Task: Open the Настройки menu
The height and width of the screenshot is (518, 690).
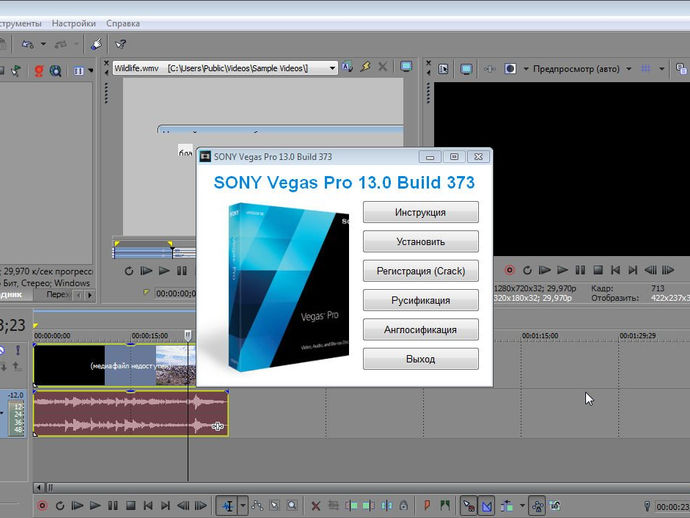Action: [x=73, y=23]
